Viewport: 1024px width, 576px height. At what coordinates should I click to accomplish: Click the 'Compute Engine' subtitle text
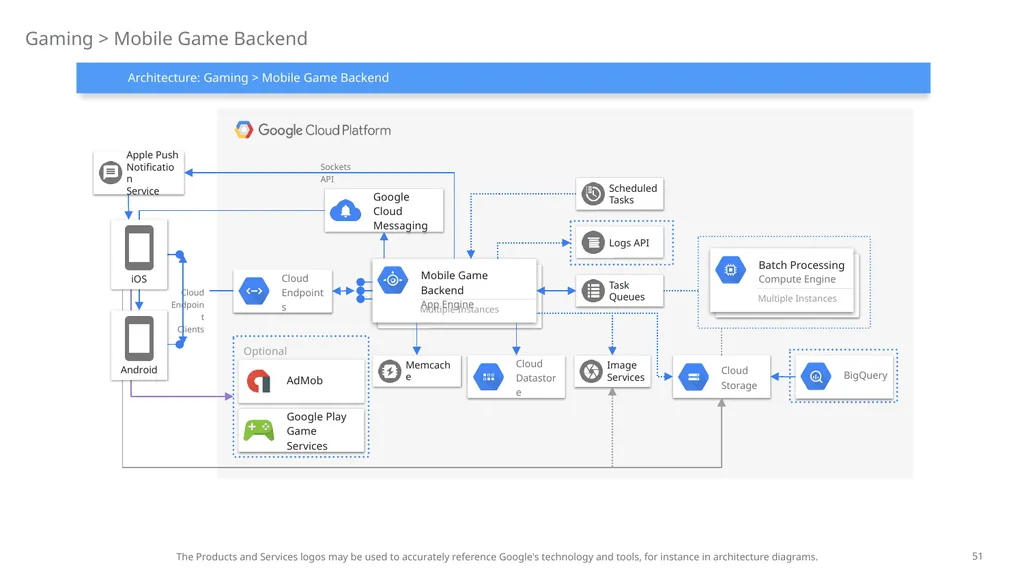797,280
